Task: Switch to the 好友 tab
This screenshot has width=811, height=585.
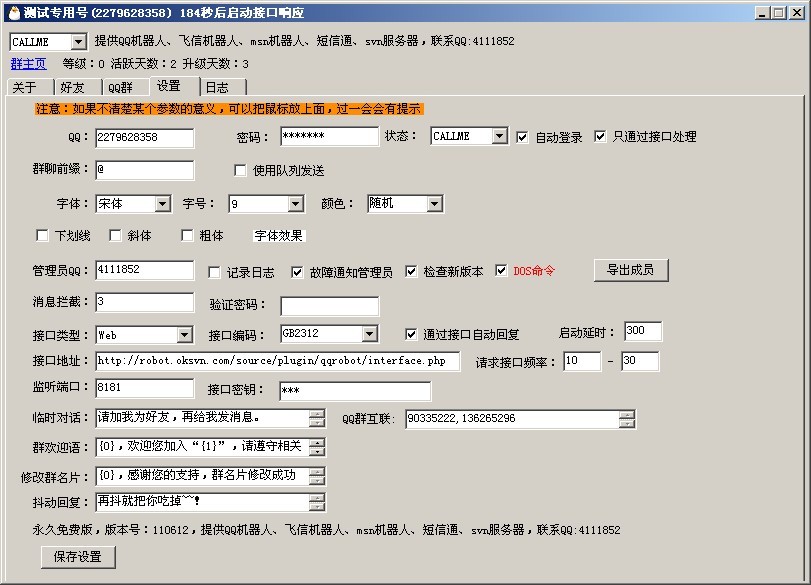Action: [x=70, y=87]
